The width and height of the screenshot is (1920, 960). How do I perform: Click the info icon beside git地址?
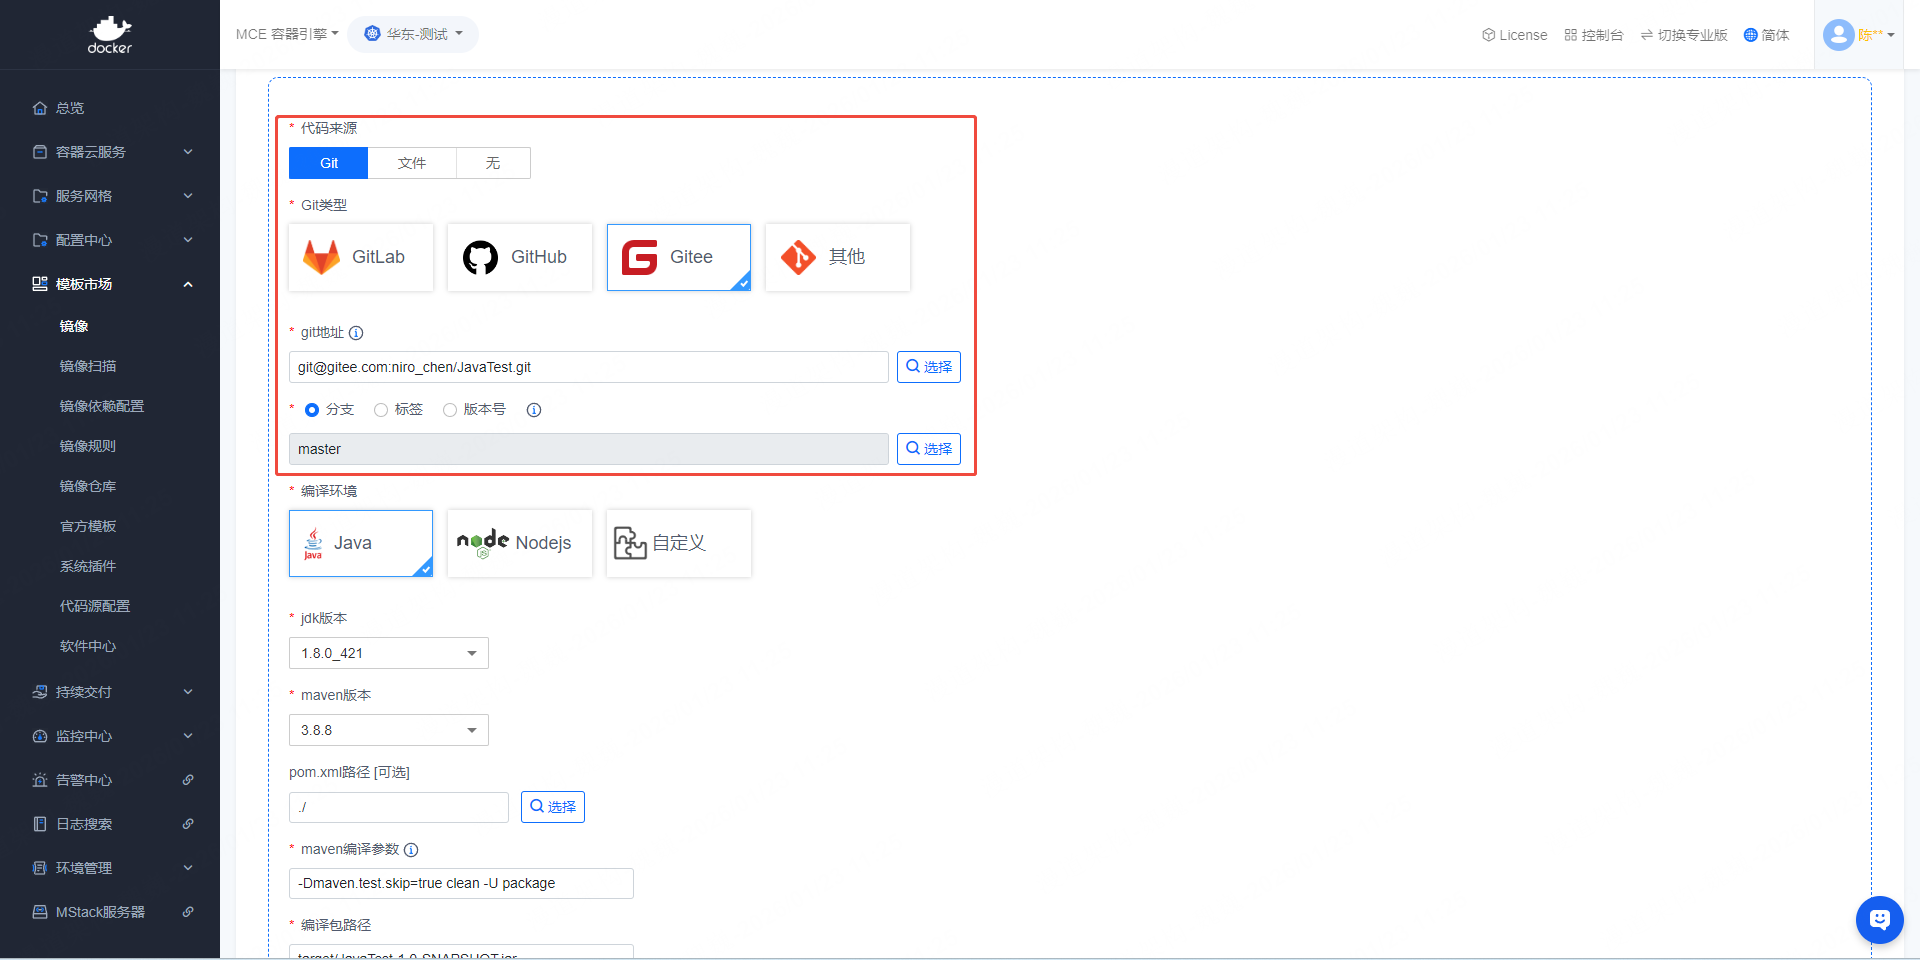[356, 333]
